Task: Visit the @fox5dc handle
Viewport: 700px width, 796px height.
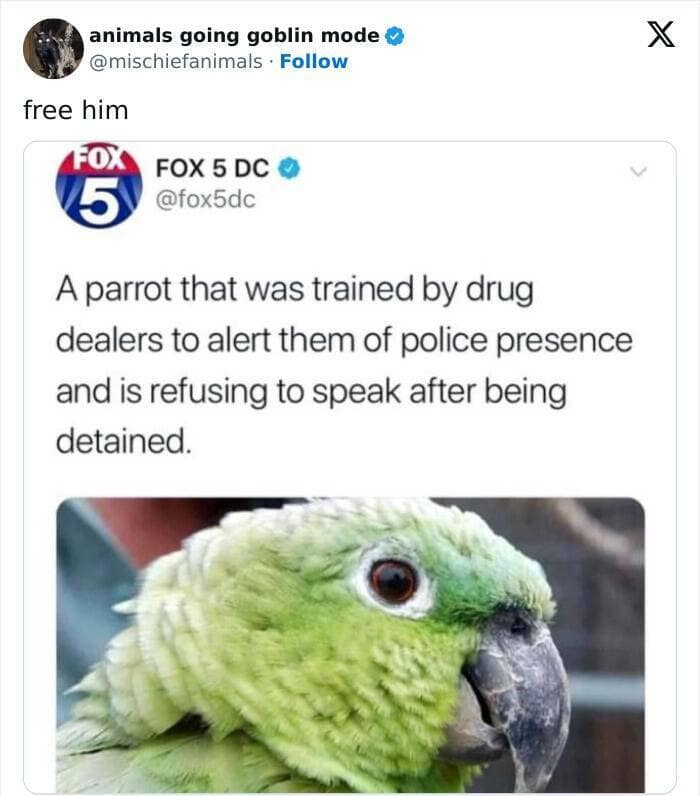Action: click(x=206, y=200)
